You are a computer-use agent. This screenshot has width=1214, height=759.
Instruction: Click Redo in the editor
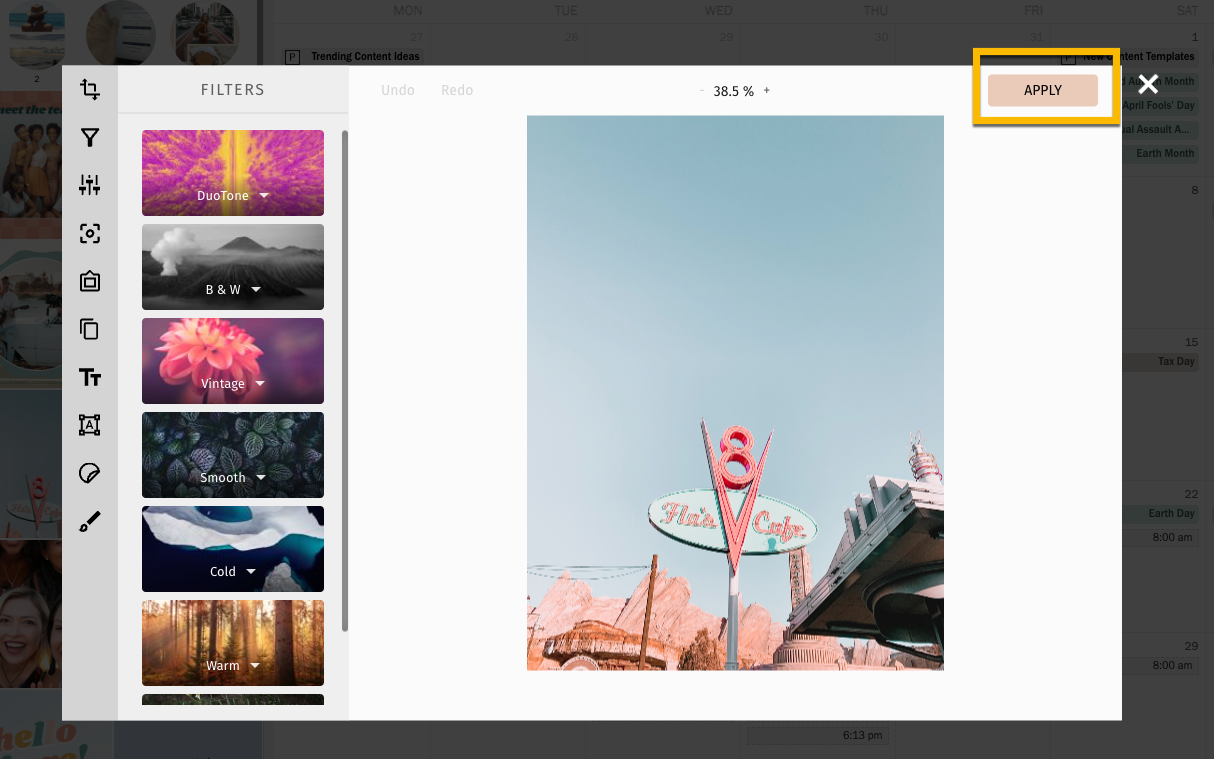click(x=457, y=90)
